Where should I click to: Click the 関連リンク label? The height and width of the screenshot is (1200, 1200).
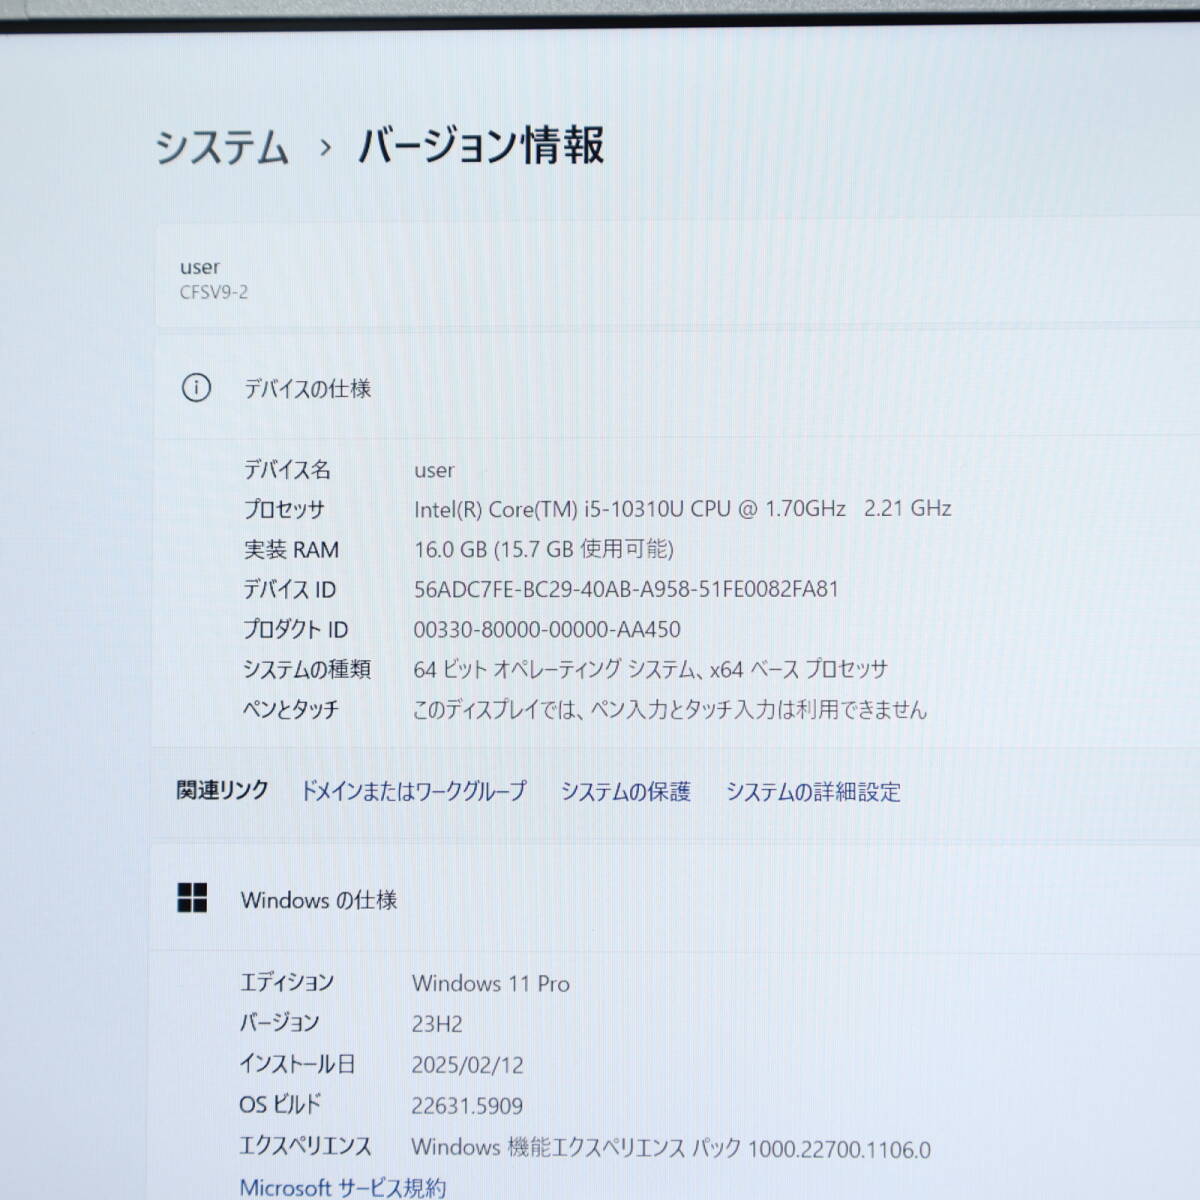pos(222,790)
